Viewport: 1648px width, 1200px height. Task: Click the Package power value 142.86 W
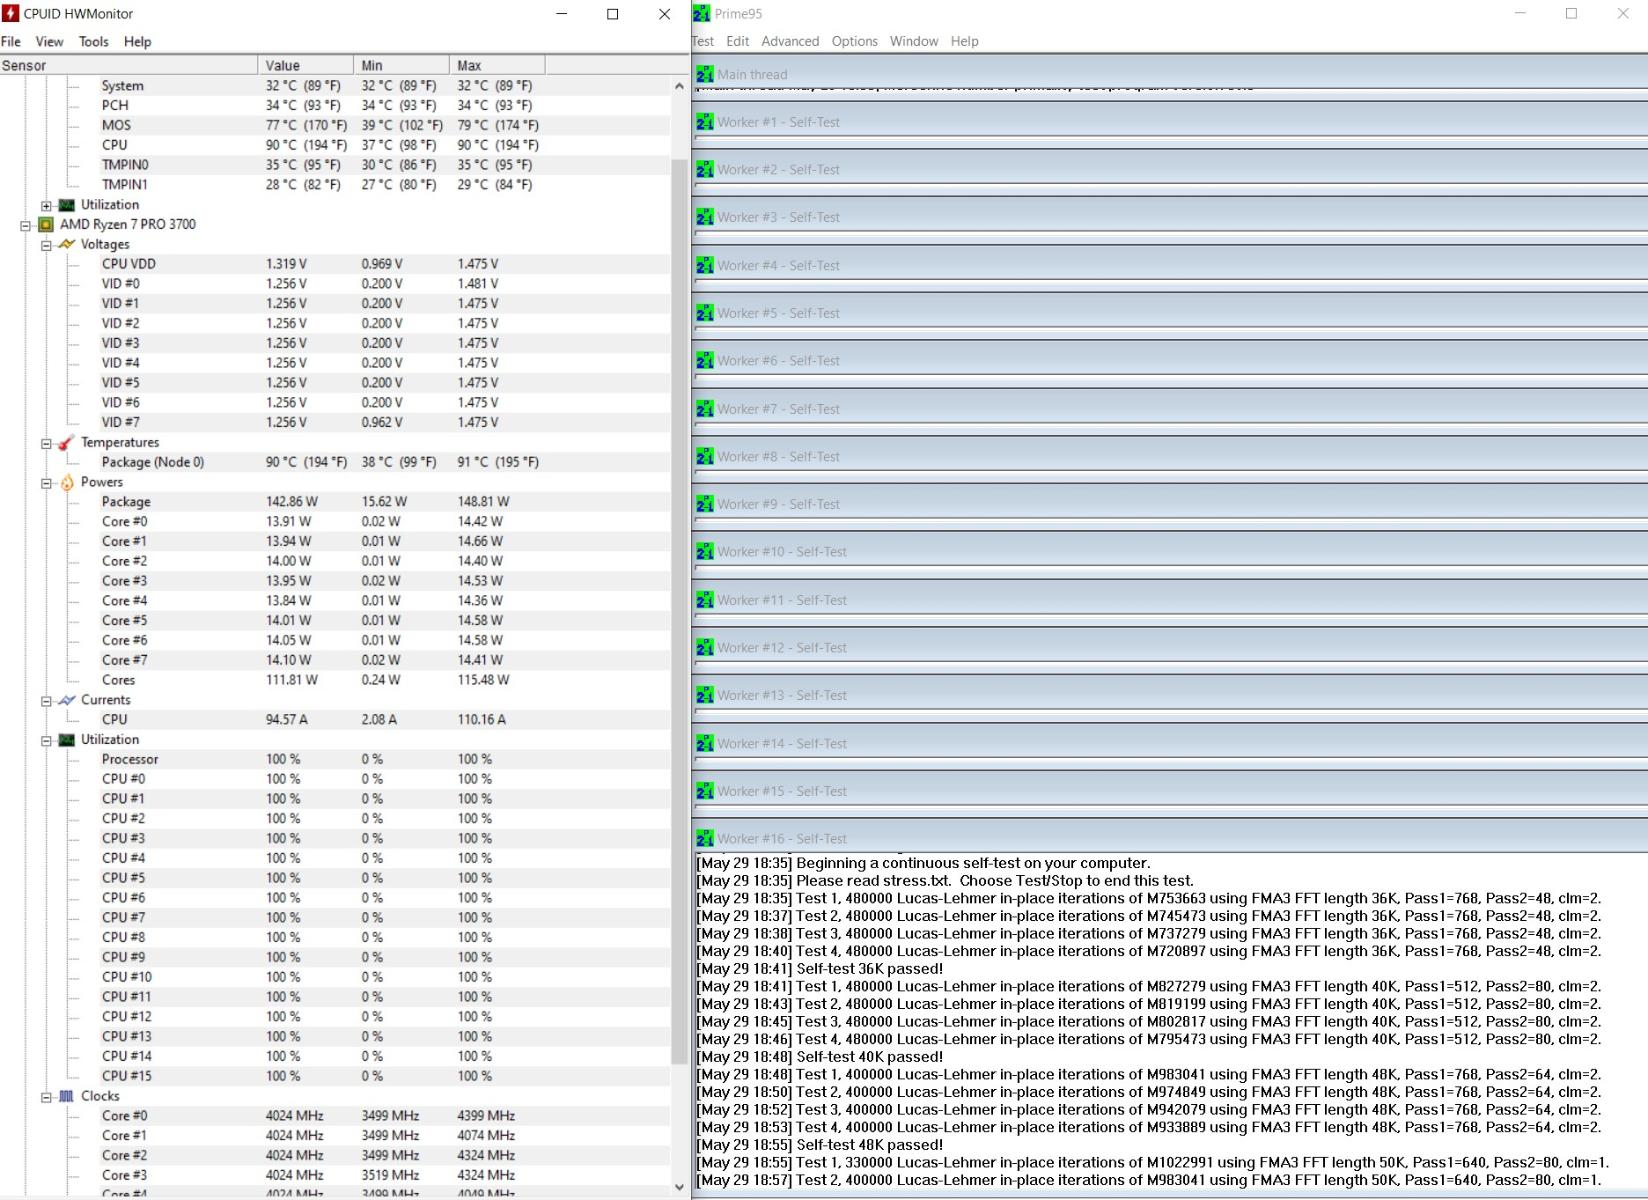(292, 502)
